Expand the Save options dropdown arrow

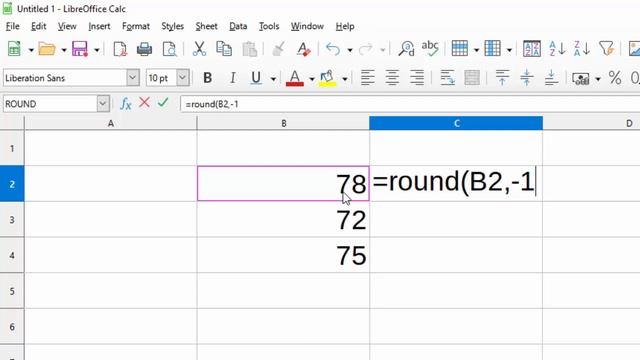coord(97,50)
